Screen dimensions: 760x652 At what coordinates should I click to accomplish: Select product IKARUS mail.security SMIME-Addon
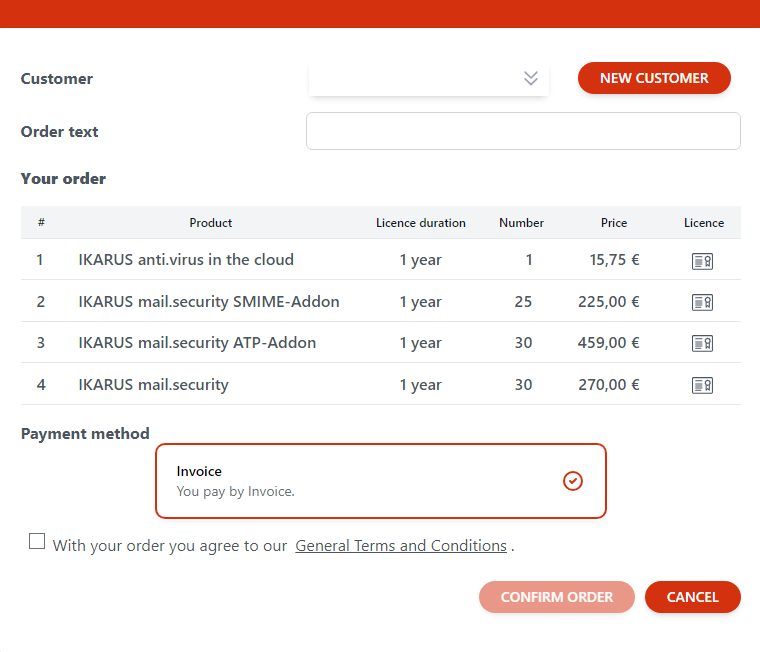coord(209,302)
